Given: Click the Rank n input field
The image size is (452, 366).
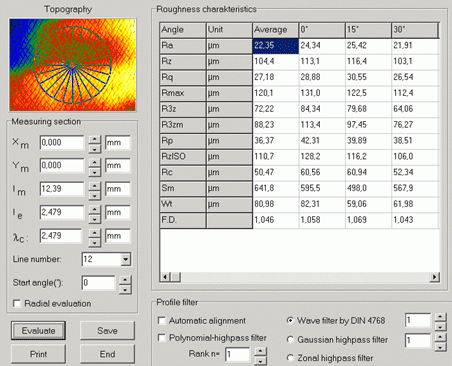Looking at the screenshot, I should point(237,355).
